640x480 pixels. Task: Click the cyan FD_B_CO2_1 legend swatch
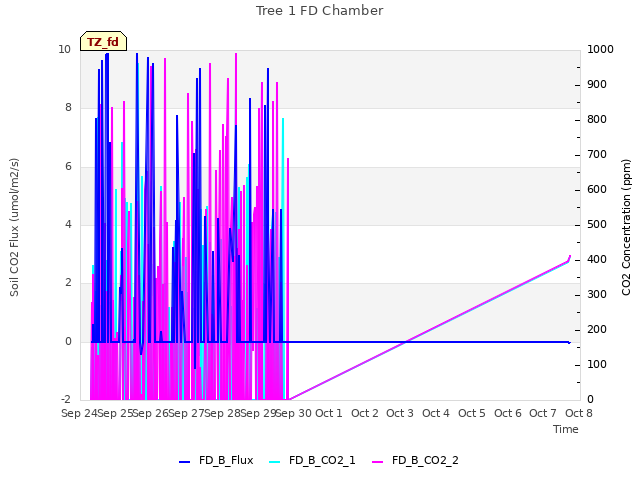(x=275, y=462)
